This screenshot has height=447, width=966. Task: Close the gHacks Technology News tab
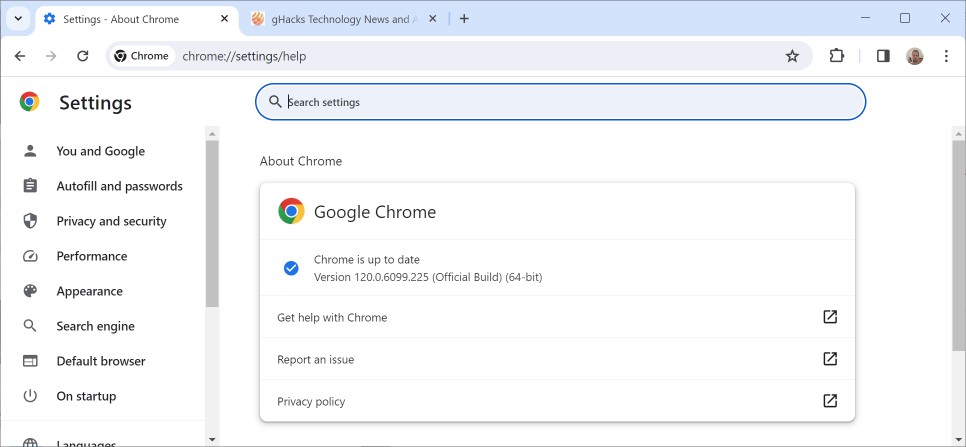432,19
